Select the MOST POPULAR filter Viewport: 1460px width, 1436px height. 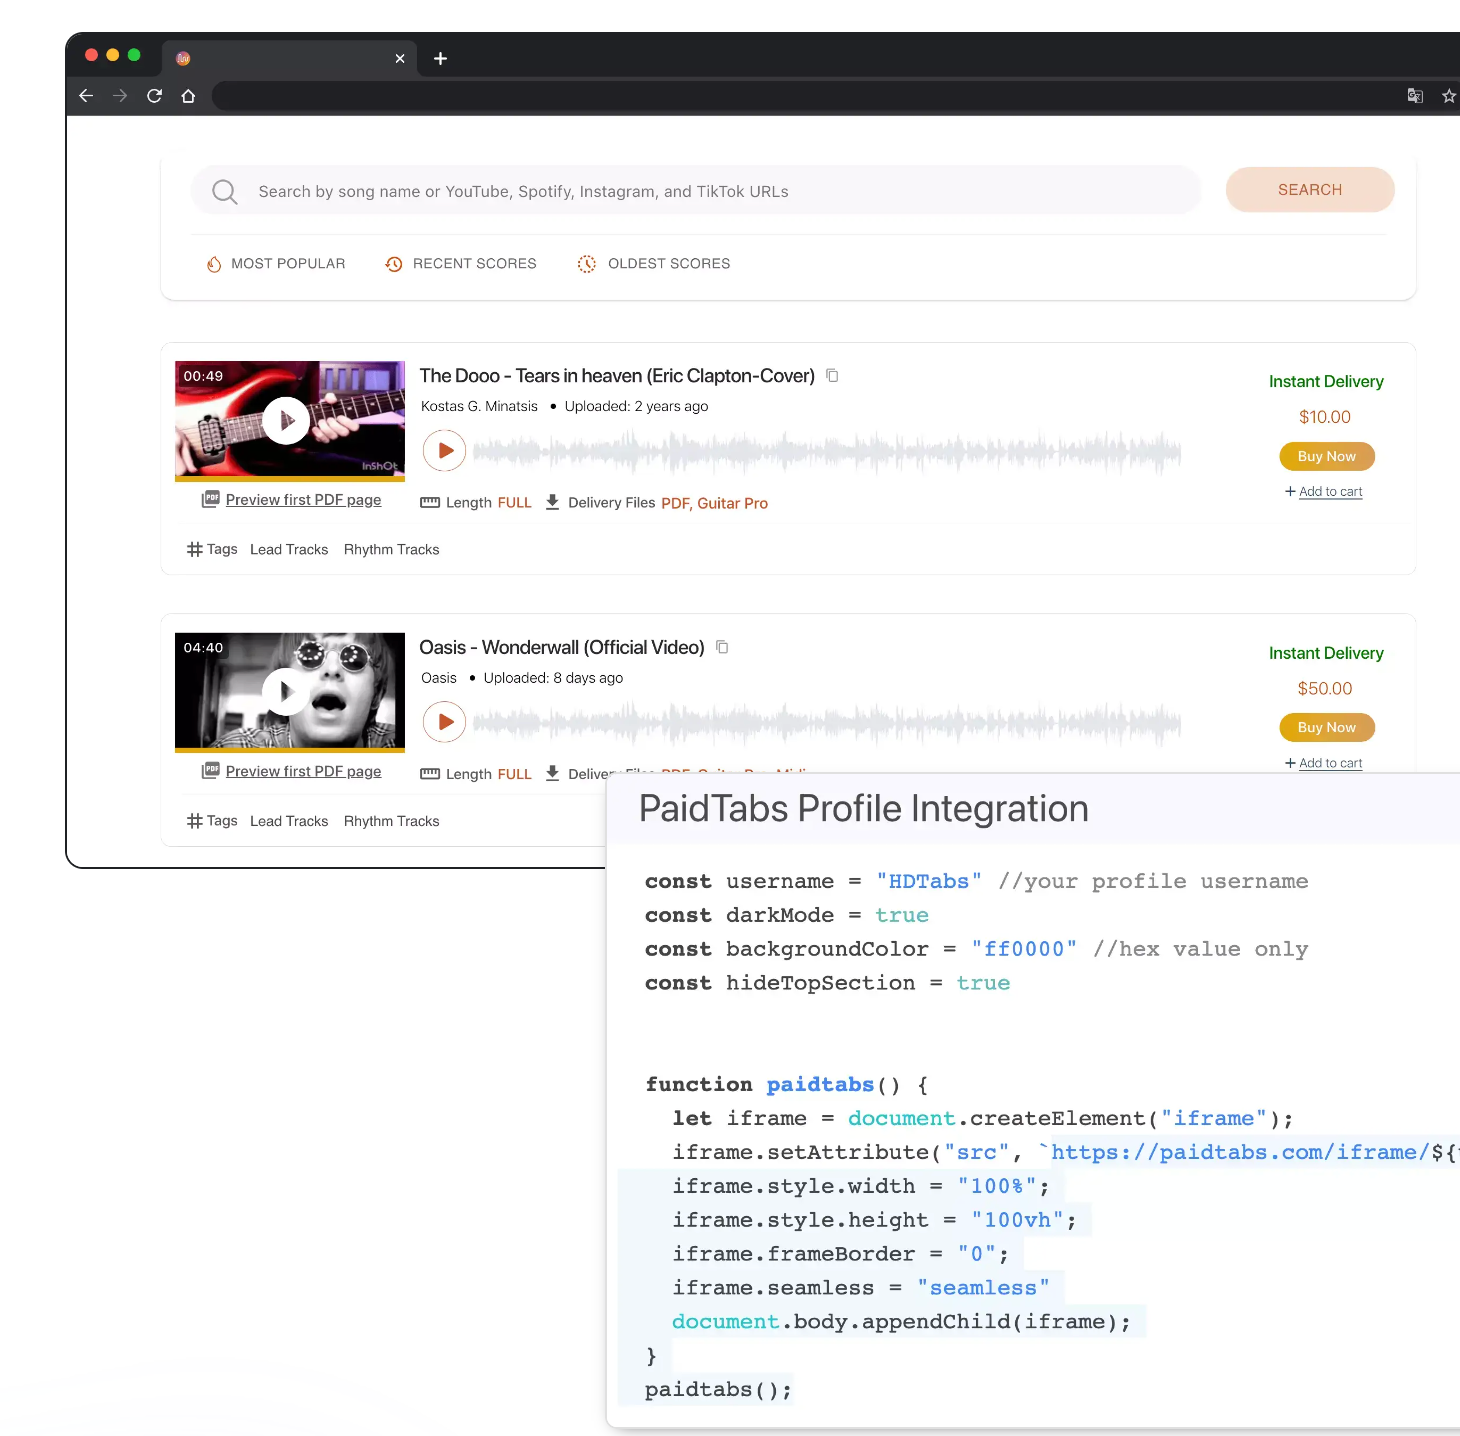[276, 264]
